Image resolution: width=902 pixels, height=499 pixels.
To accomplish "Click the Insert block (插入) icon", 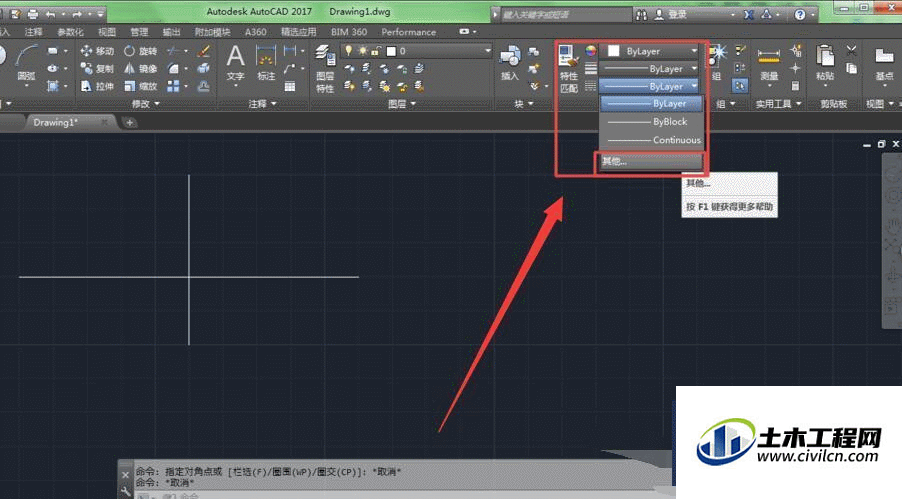I will coord(510,63).
